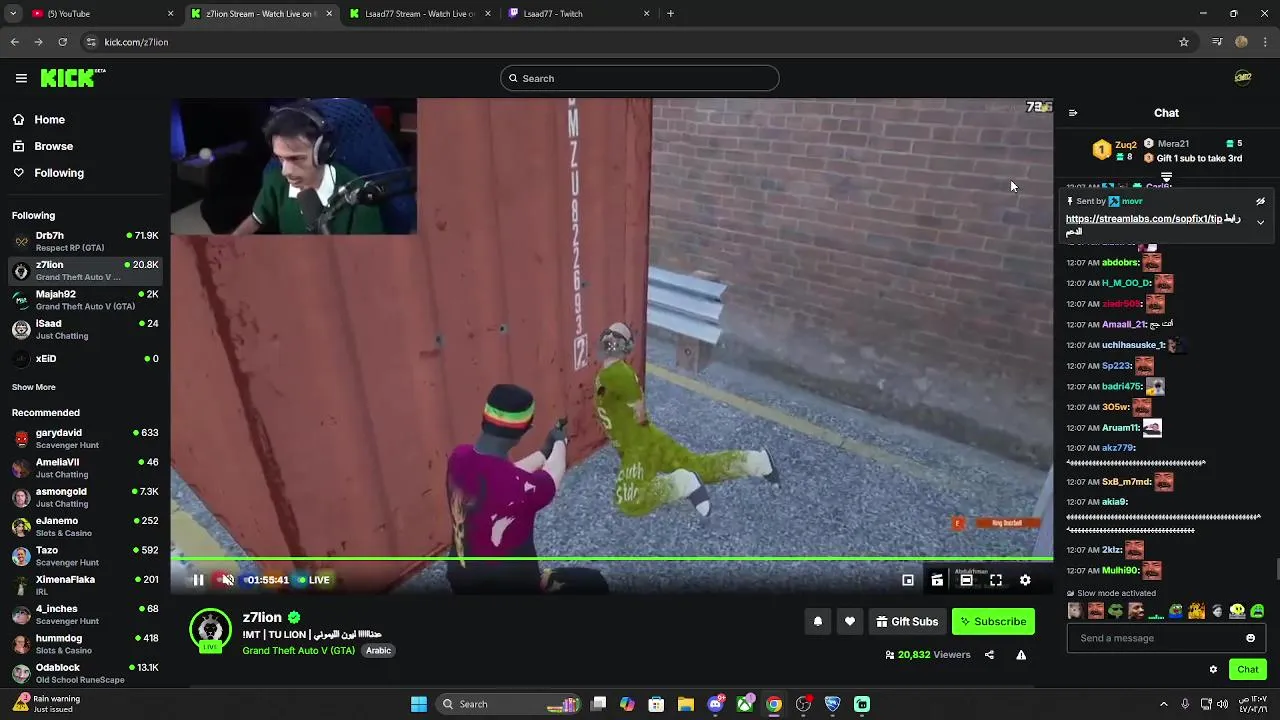This screenshot has width=1280, height=720.
Task: View site information icon in address bar
Action: pos(91,42)
